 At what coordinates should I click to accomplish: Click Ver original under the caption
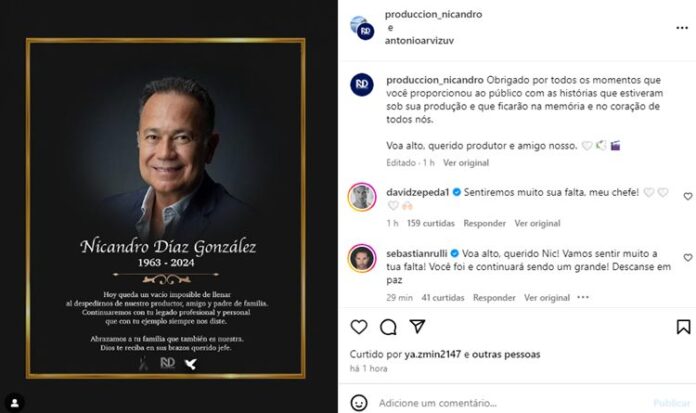(466, 163)
